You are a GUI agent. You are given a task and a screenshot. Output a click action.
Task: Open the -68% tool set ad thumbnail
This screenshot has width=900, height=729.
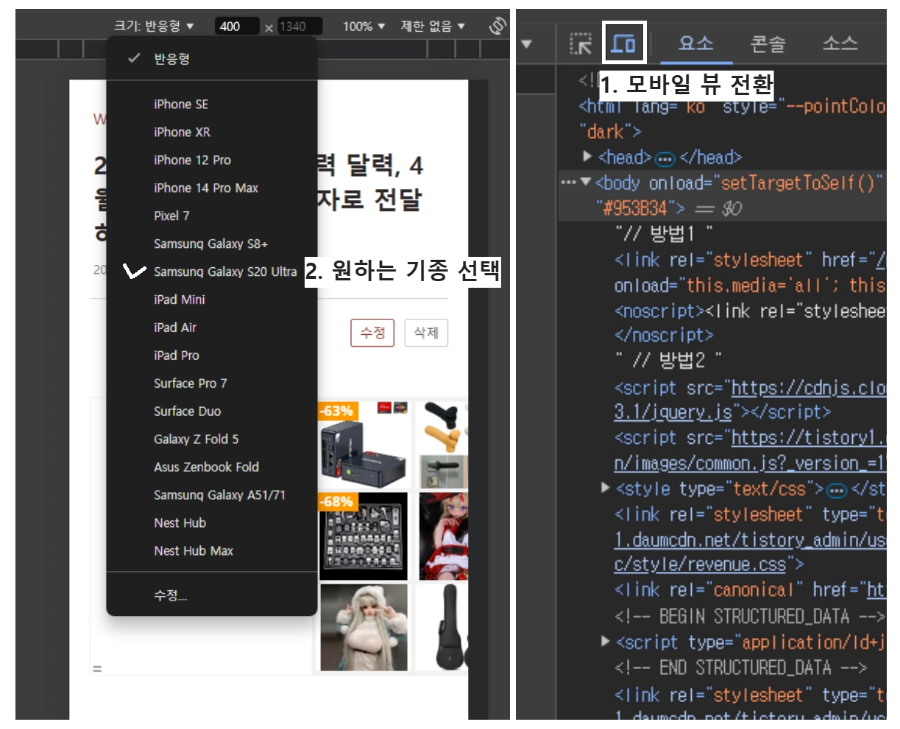[363, 536]
